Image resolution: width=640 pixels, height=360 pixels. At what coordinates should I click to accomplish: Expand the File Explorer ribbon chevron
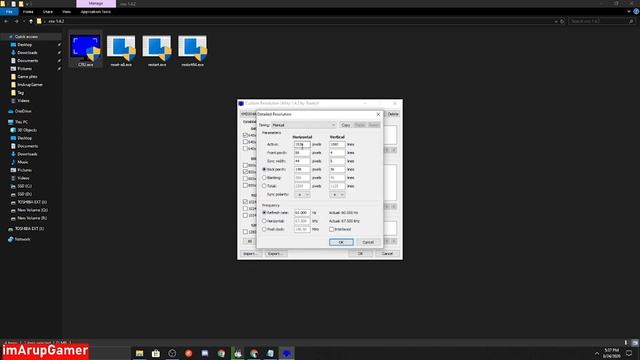(x=629, y=12)
